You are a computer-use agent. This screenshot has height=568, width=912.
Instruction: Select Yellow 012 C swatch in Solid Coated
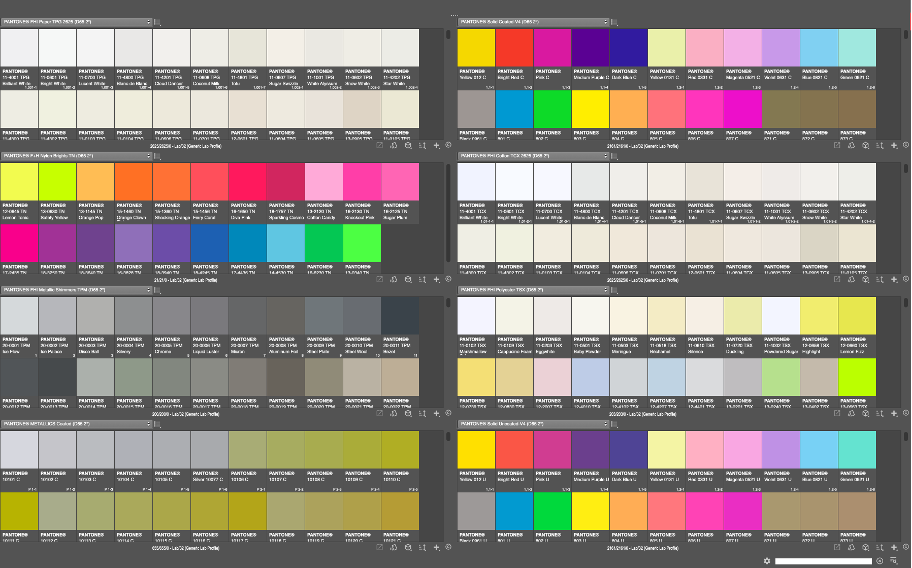coord(476,48)
